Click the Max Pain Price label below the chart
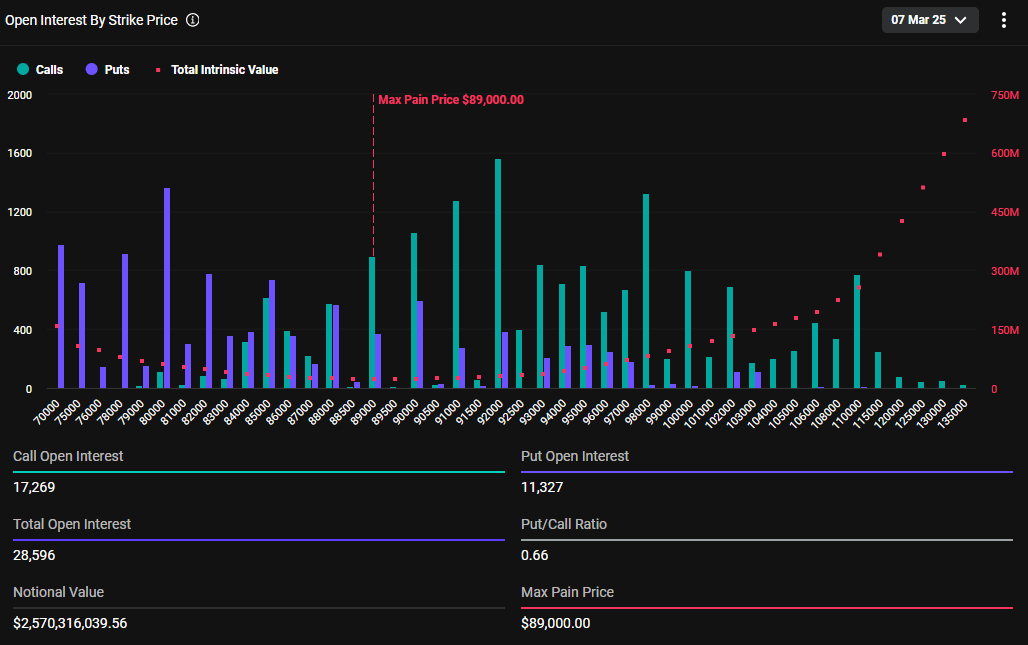This screenshot has height=645, width=1028. pos(568,593)
